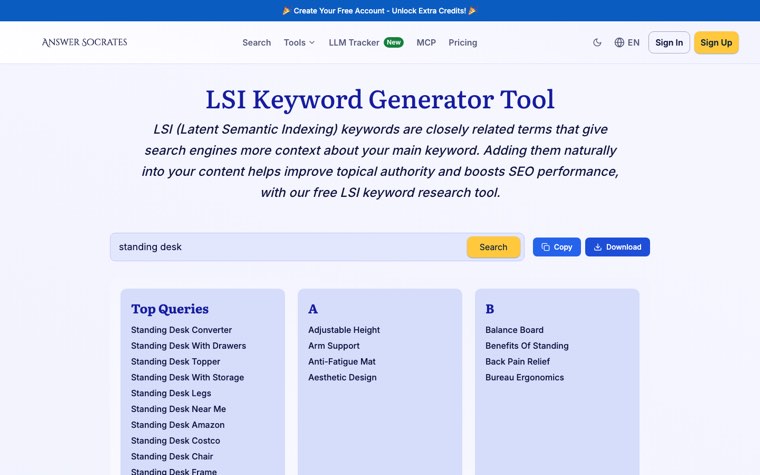Screen dimensions: 760x475
Task: Open the EN language selector
Action: 627,43
